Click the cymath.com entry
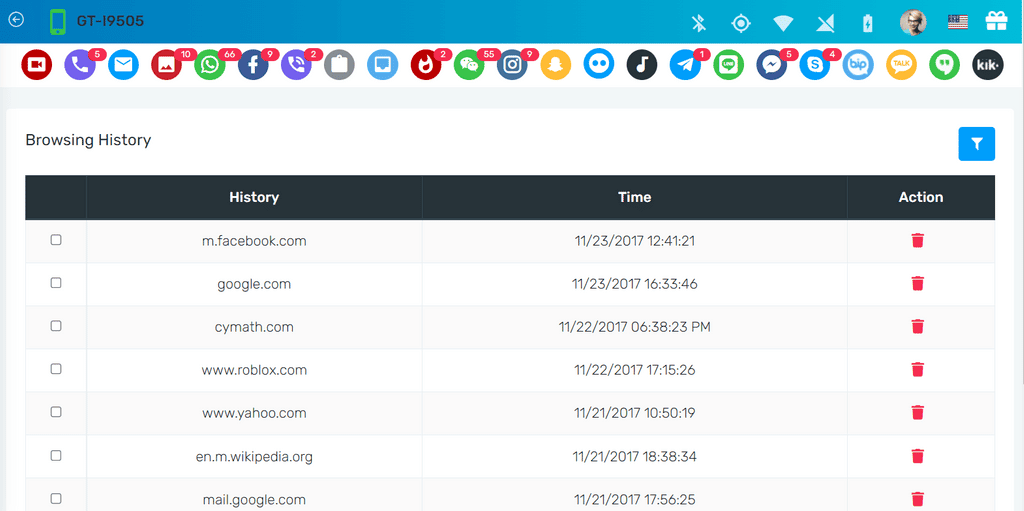The height and width of the screenshot is (511, 1024). (254, 327)
